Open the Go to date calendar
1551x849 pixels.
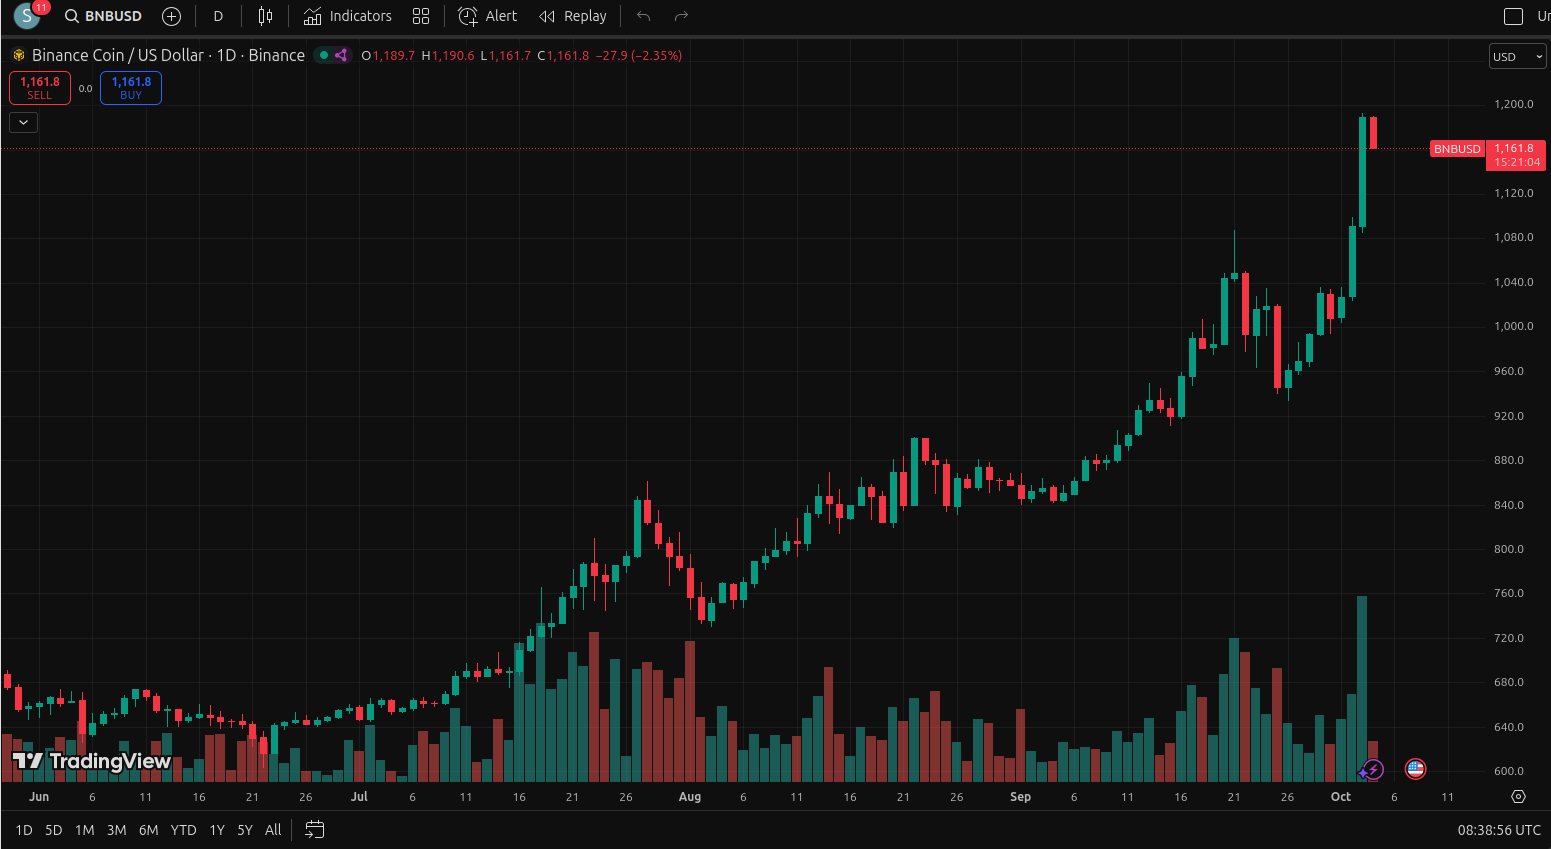(x=314, y=830)
